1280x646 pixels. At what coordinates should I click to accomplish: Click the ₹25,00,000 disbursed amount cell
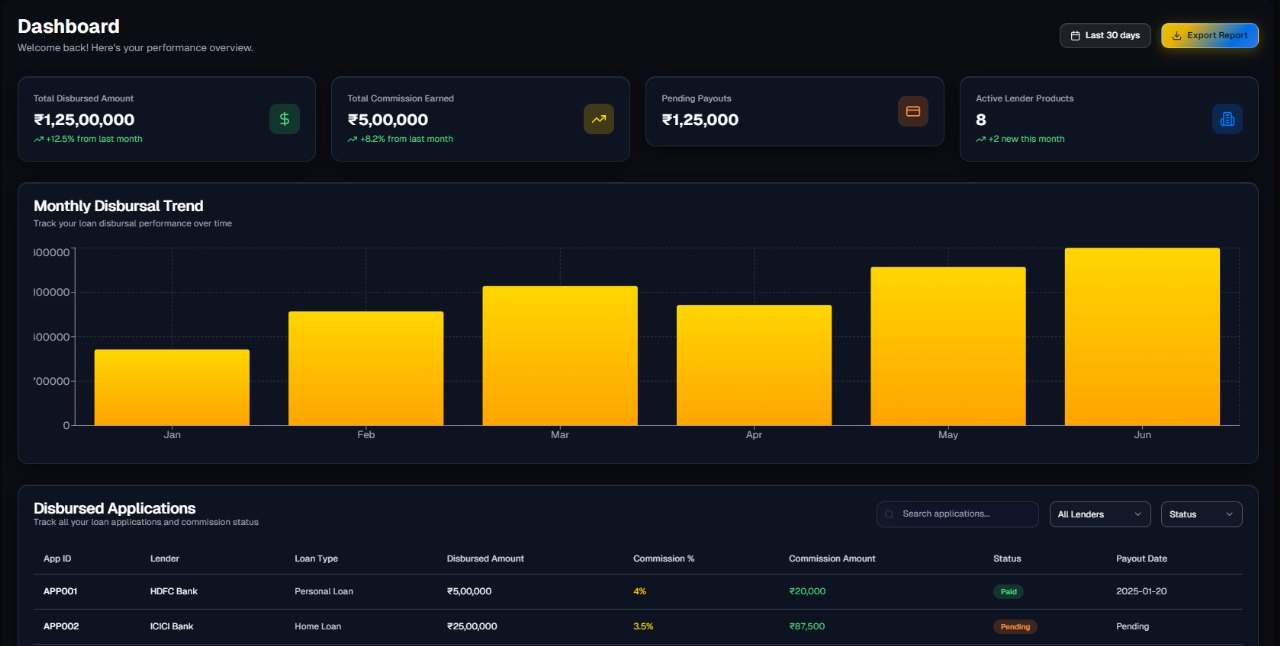click(472, 626)
